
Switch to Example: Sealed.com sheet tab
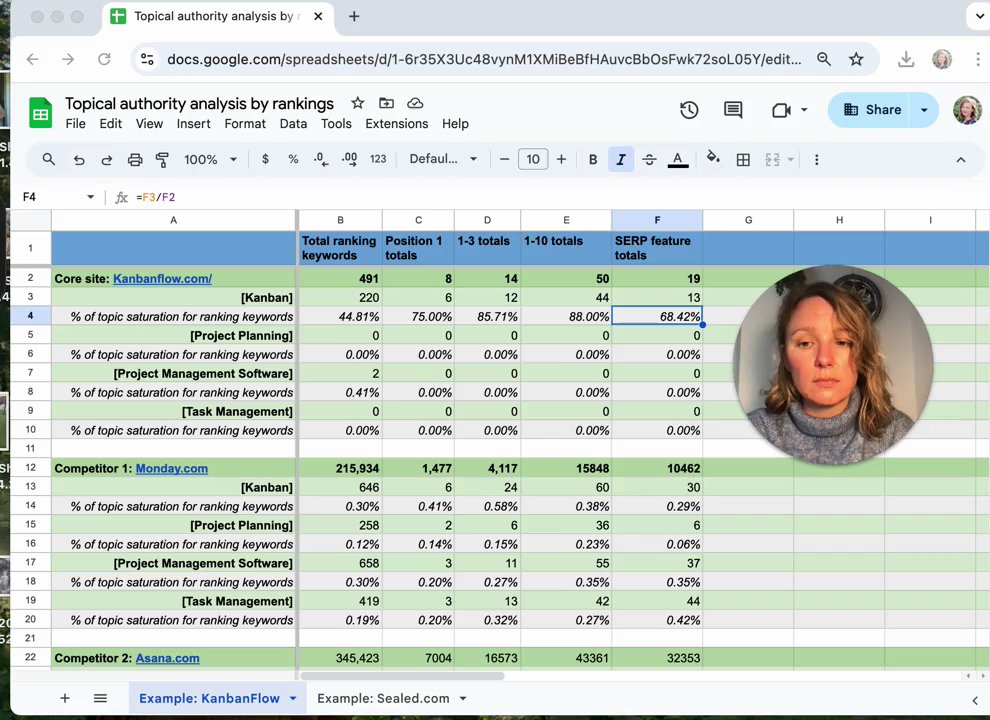pos(383,699)
